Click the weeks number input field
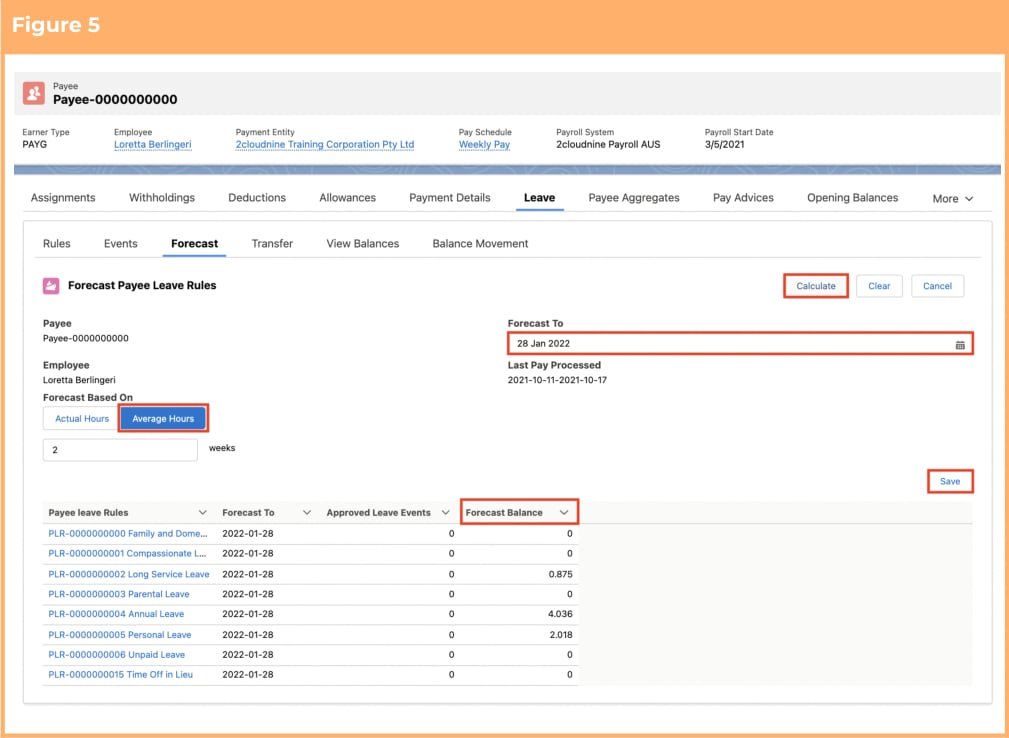1009x738 pixels. click(120, 450)
